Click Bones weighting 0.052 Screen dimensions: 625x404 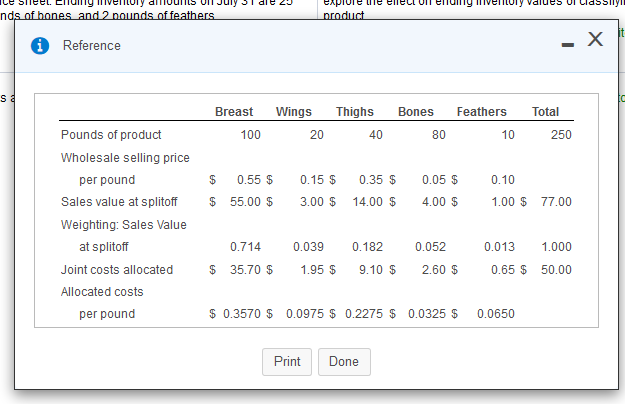(x=430, y=247)
